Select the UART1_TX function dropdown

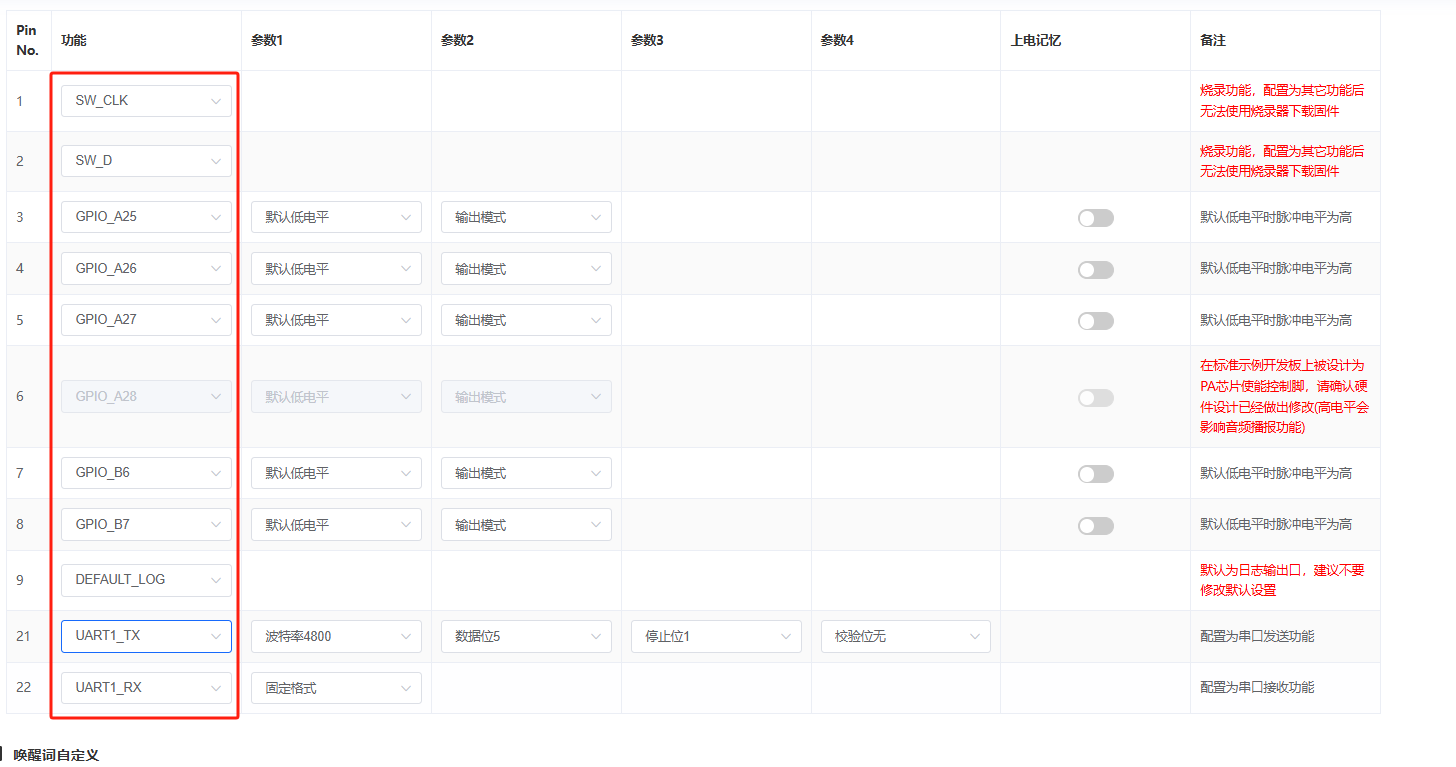point(146,636)
